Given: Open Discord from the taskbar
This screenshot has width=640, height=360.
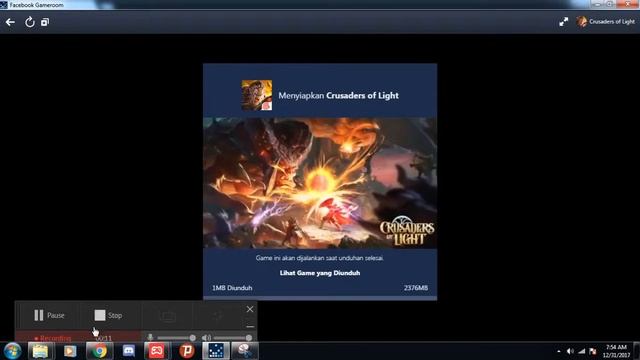Looking at the screenshot, I should click(x=129, y=351).
